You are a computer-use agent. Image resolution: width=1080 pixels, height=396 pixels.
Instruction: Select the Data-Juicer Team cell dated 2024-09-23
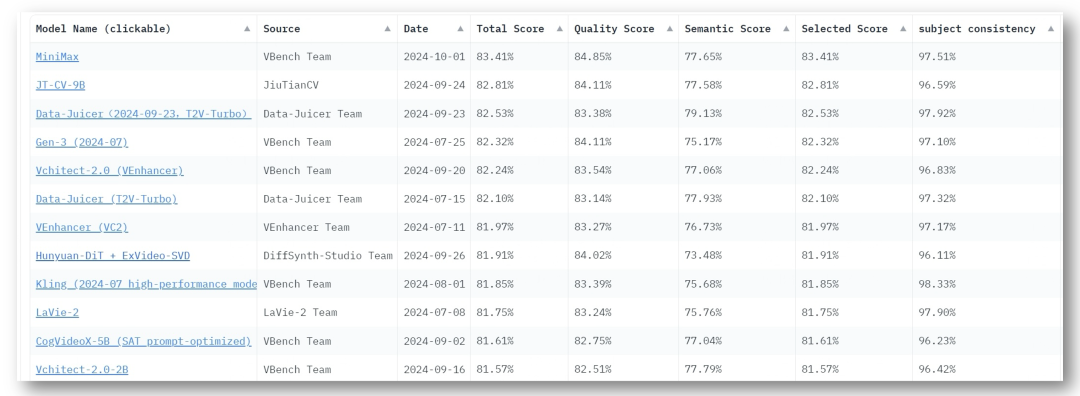328,114
